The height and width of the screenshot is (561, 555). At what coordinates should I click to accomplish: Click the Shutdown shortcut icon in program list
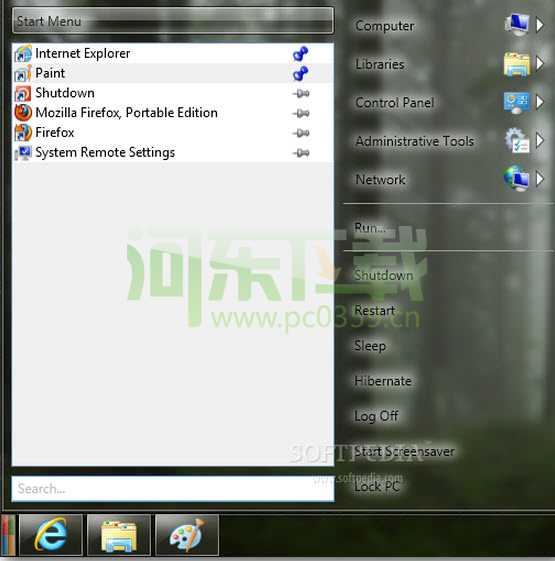pos(23,93)
